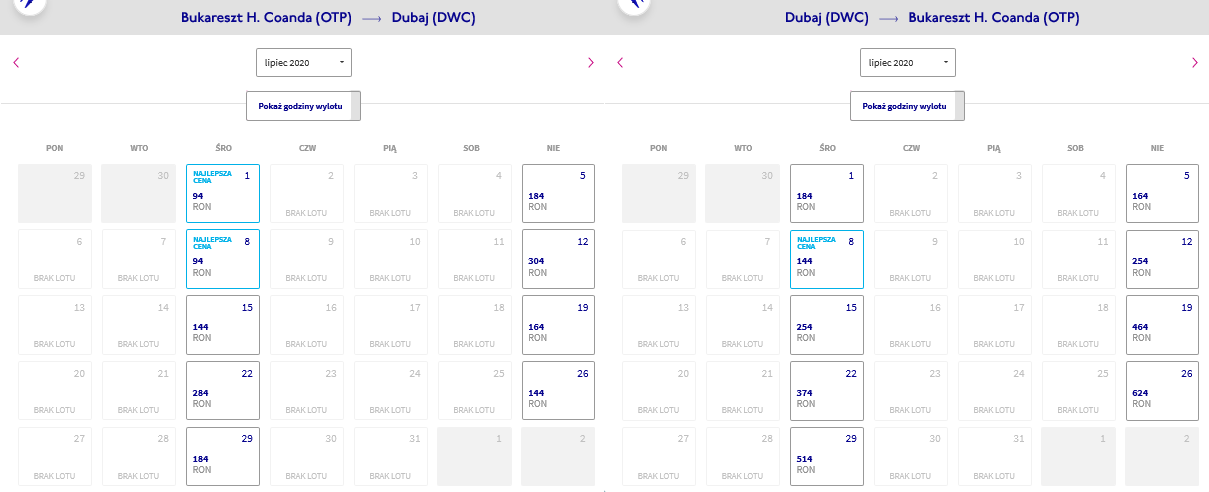Viewport: 1209px width, 492px height.
Task: Open return 'lipiec 2020' month dropdown
Action: point(908,62)
